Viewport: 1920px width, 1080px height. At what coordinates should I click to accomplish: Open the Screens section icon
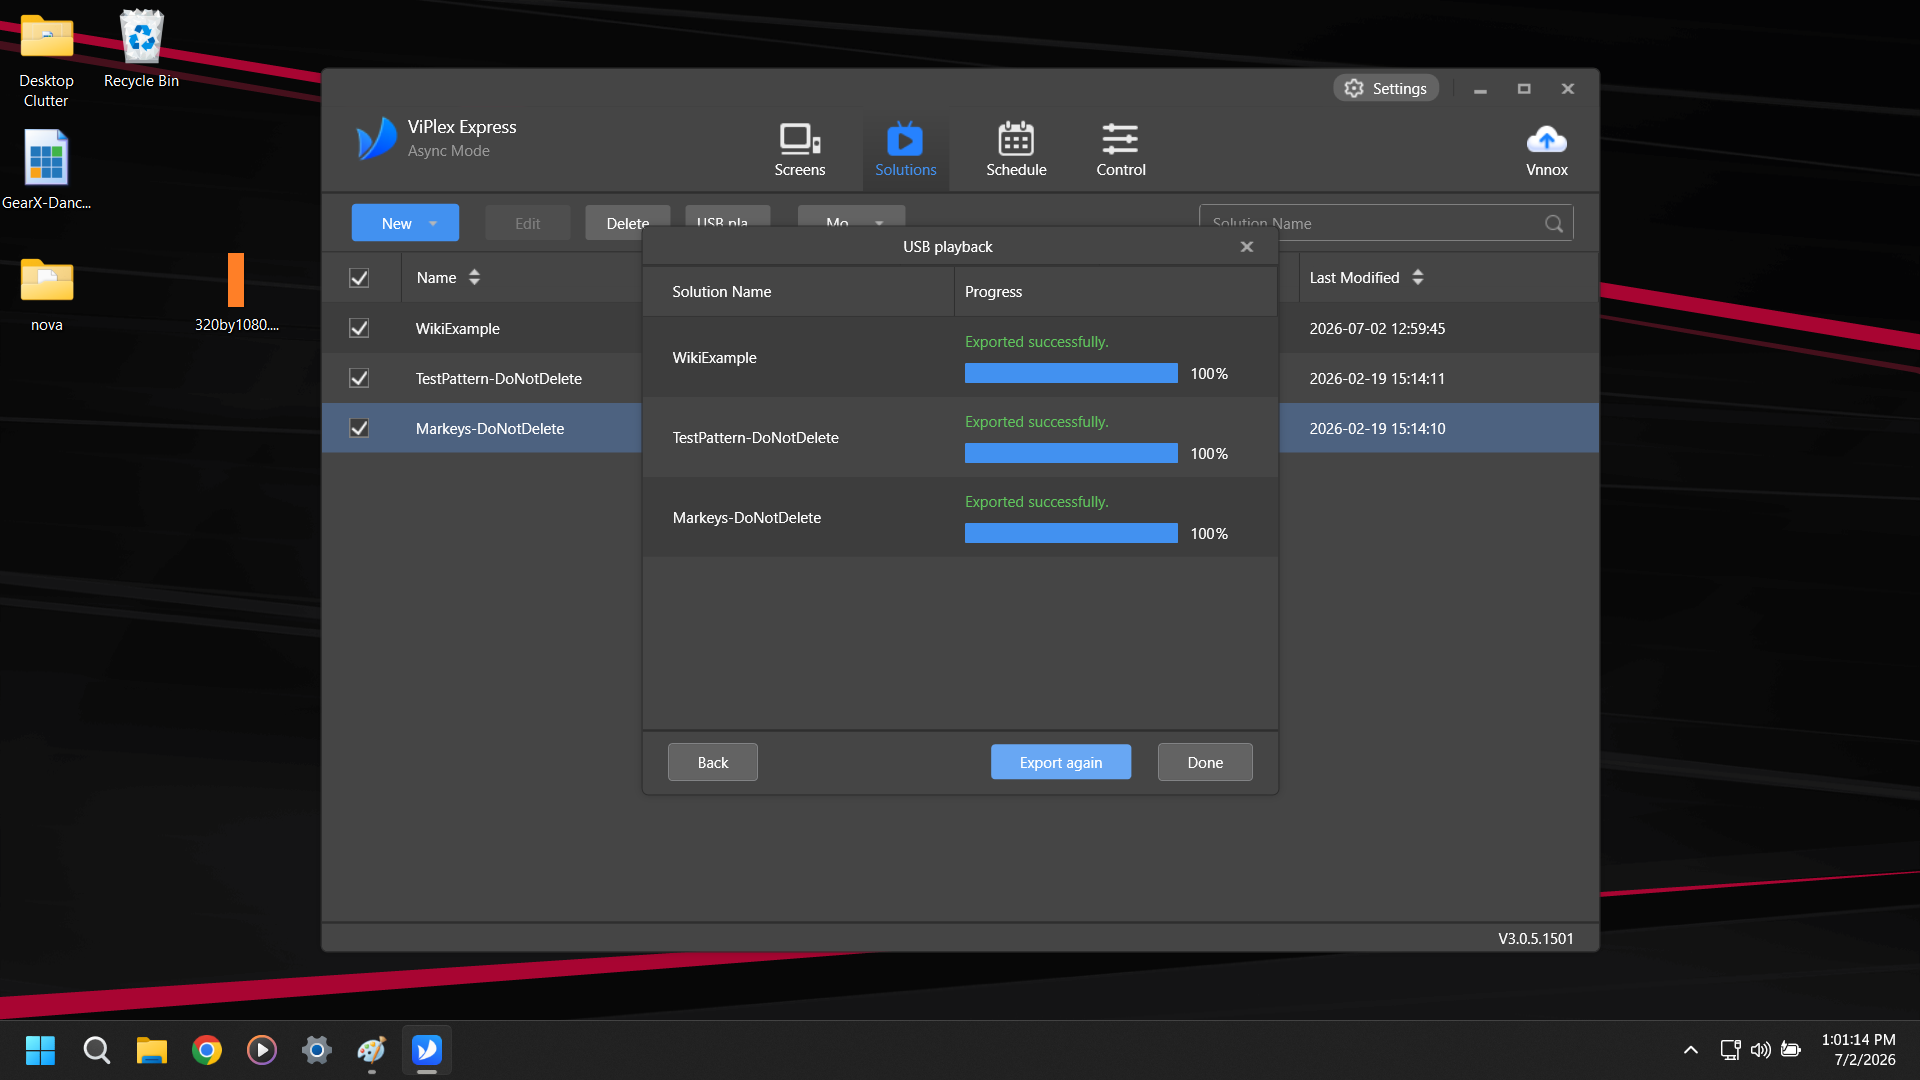pos(799,140)
